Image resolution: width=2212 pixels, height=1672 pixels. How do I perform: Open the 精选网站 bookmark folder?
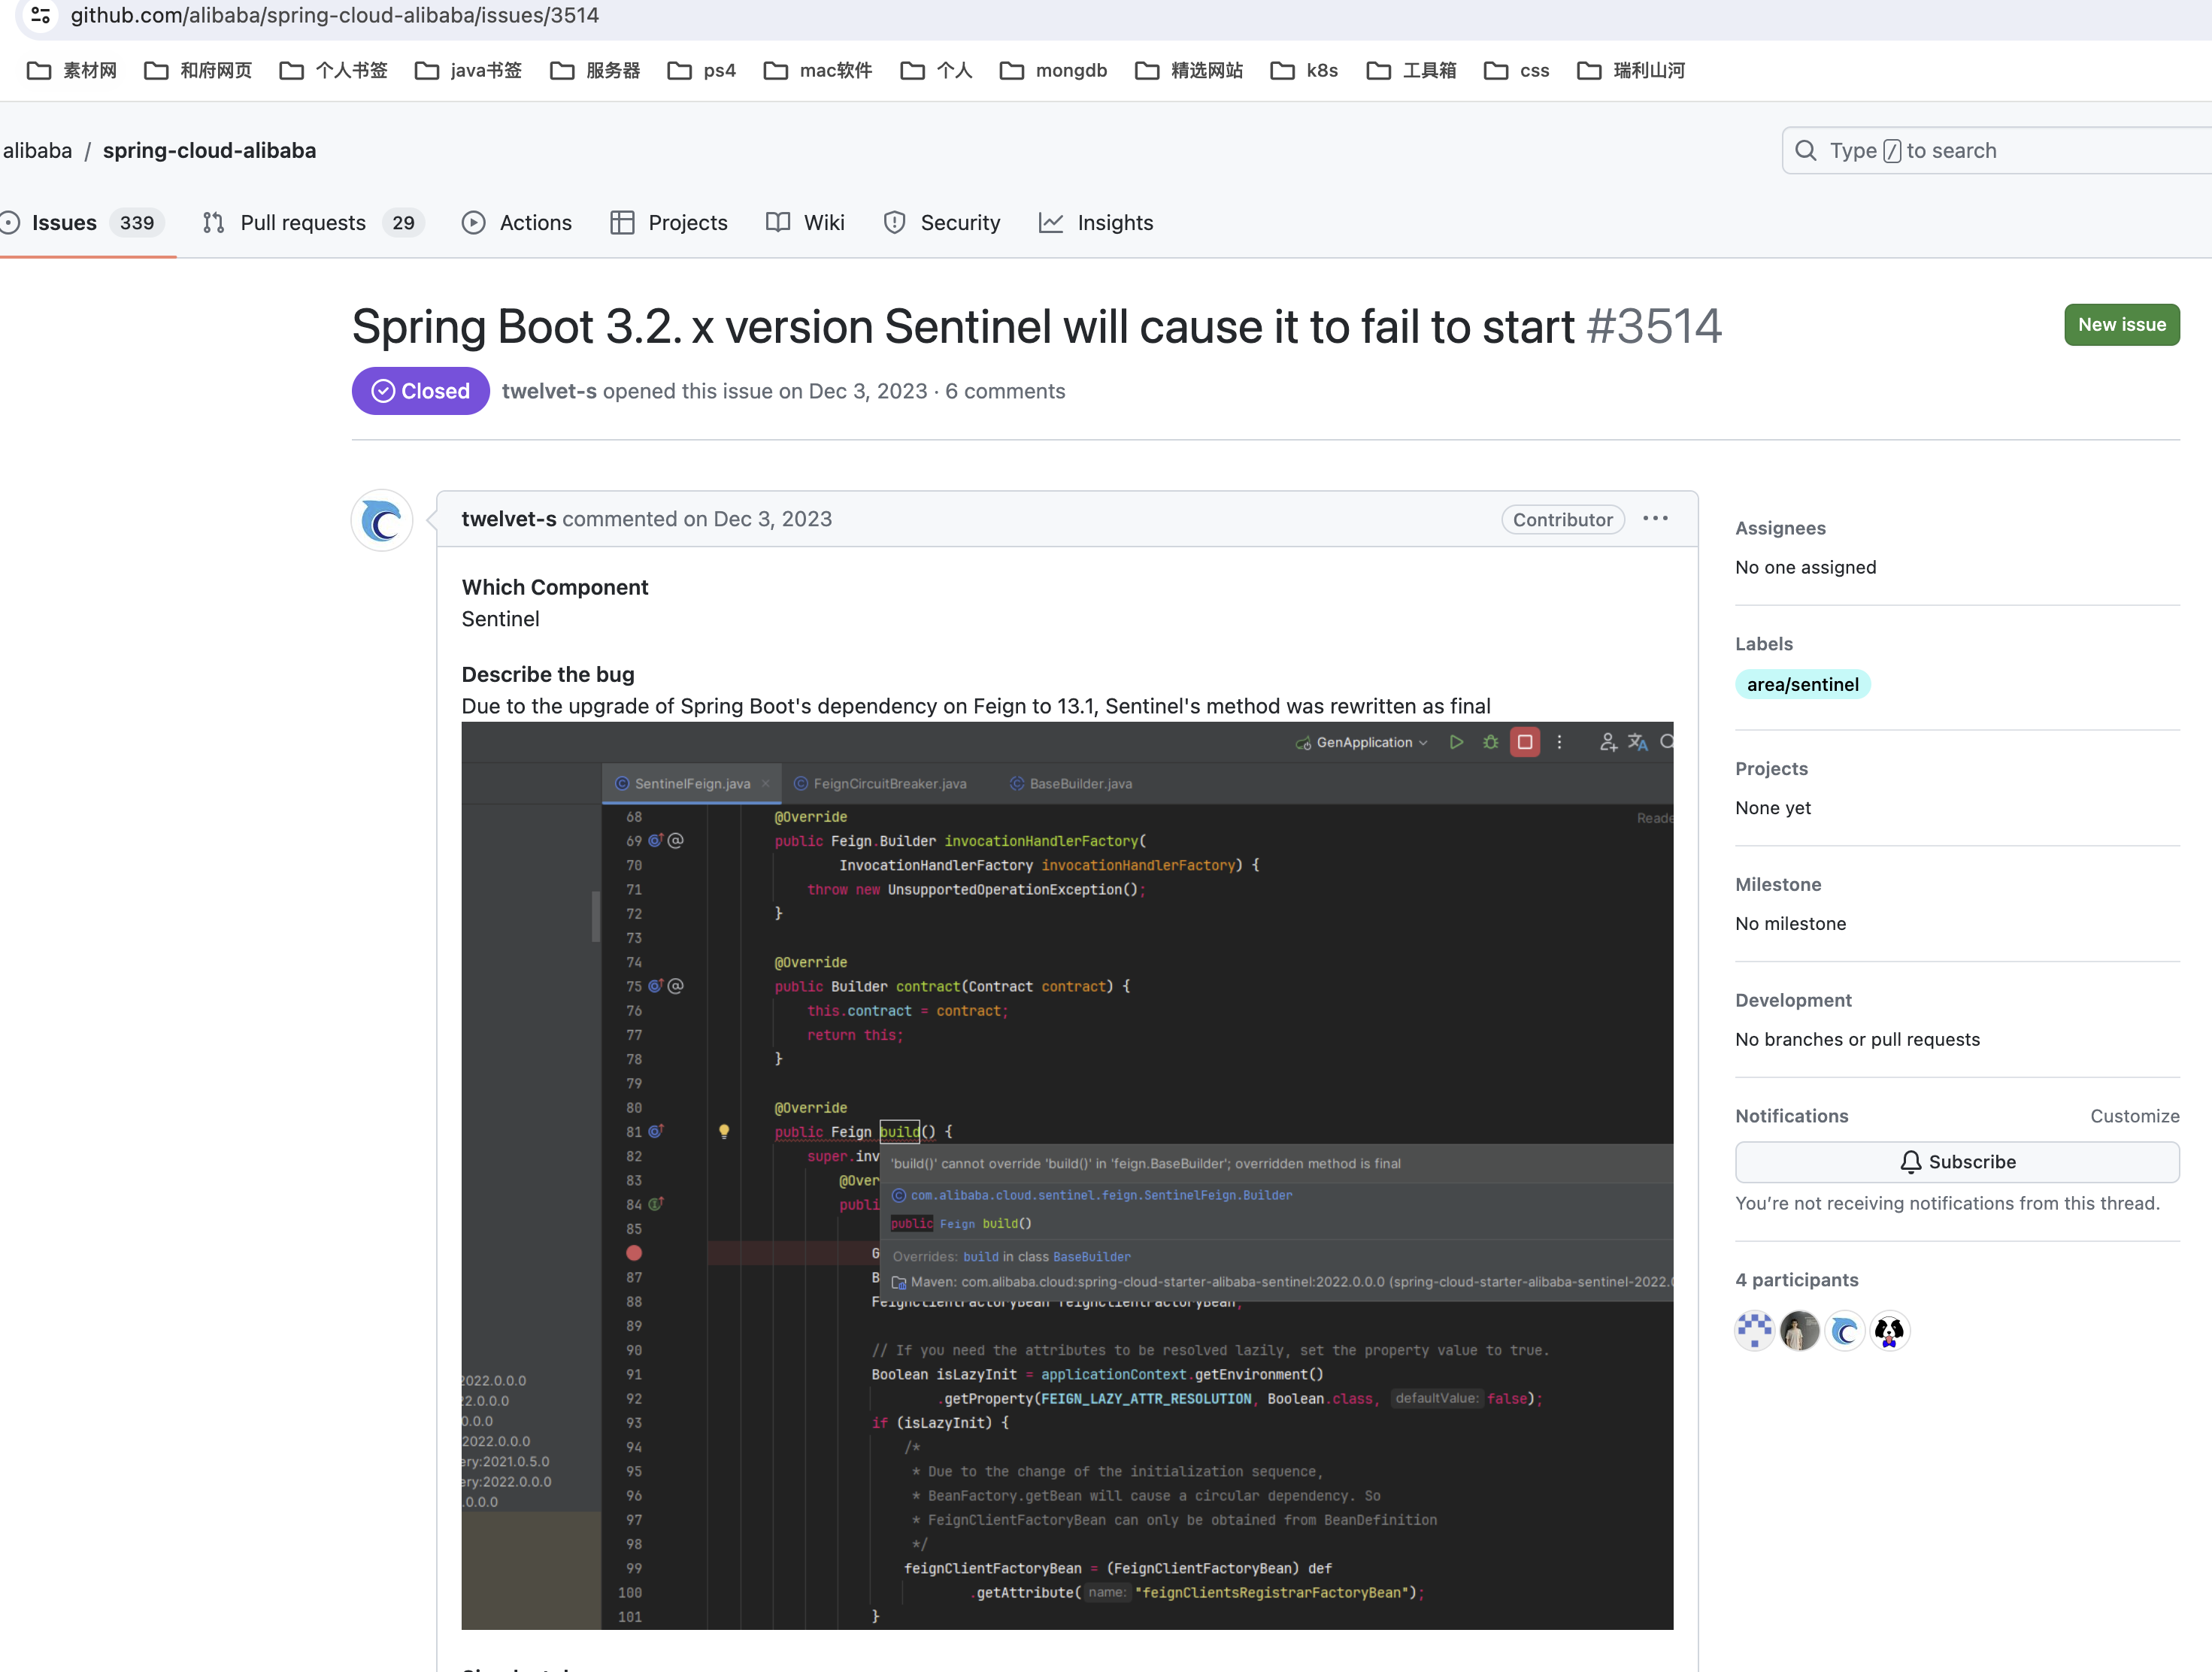click(1189, 70)
